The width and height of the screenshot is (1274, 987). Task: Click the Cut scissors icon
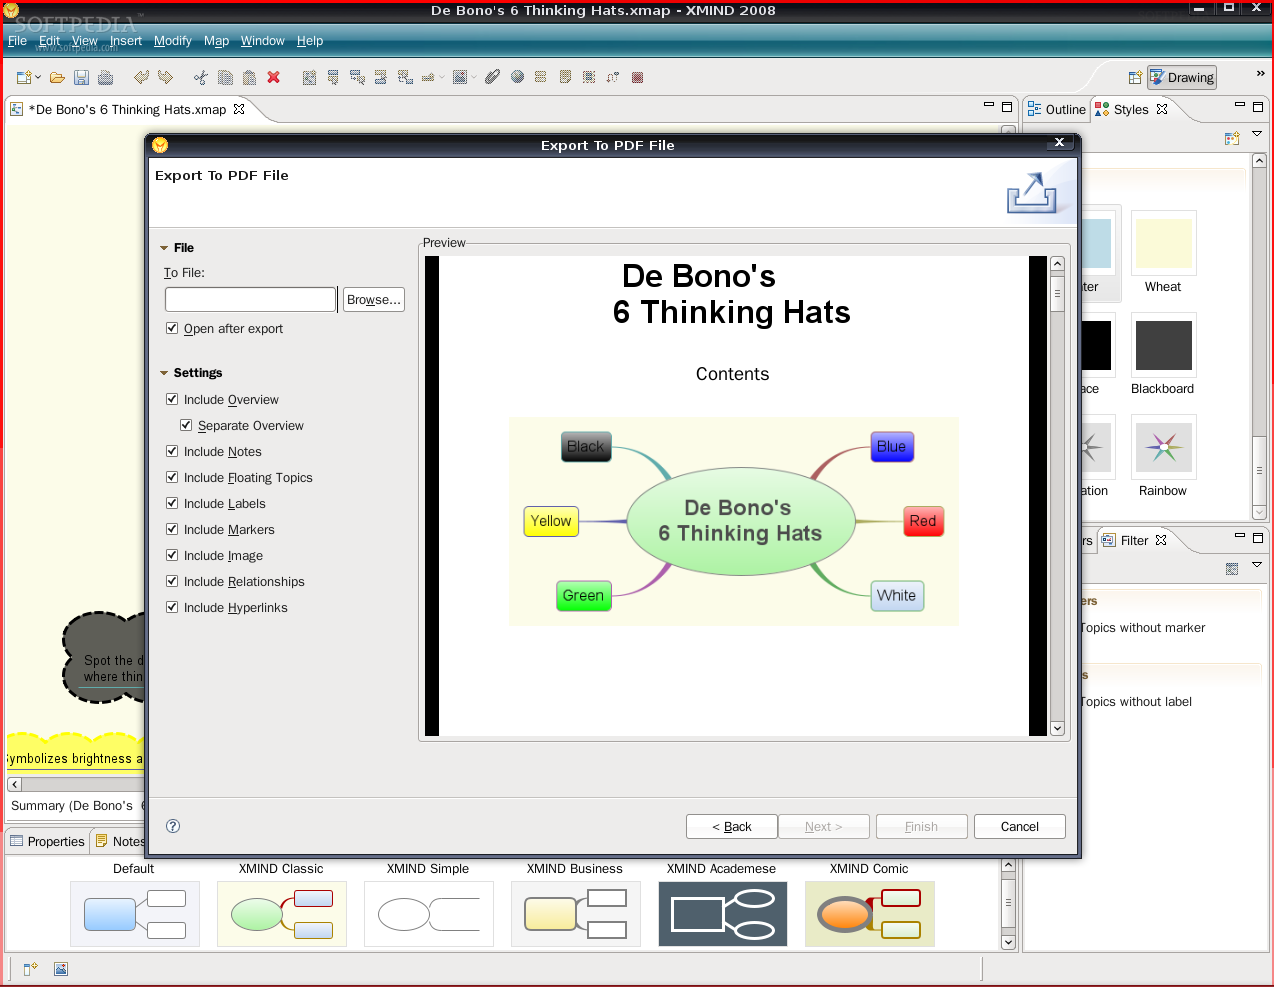(x=201, y=77)
